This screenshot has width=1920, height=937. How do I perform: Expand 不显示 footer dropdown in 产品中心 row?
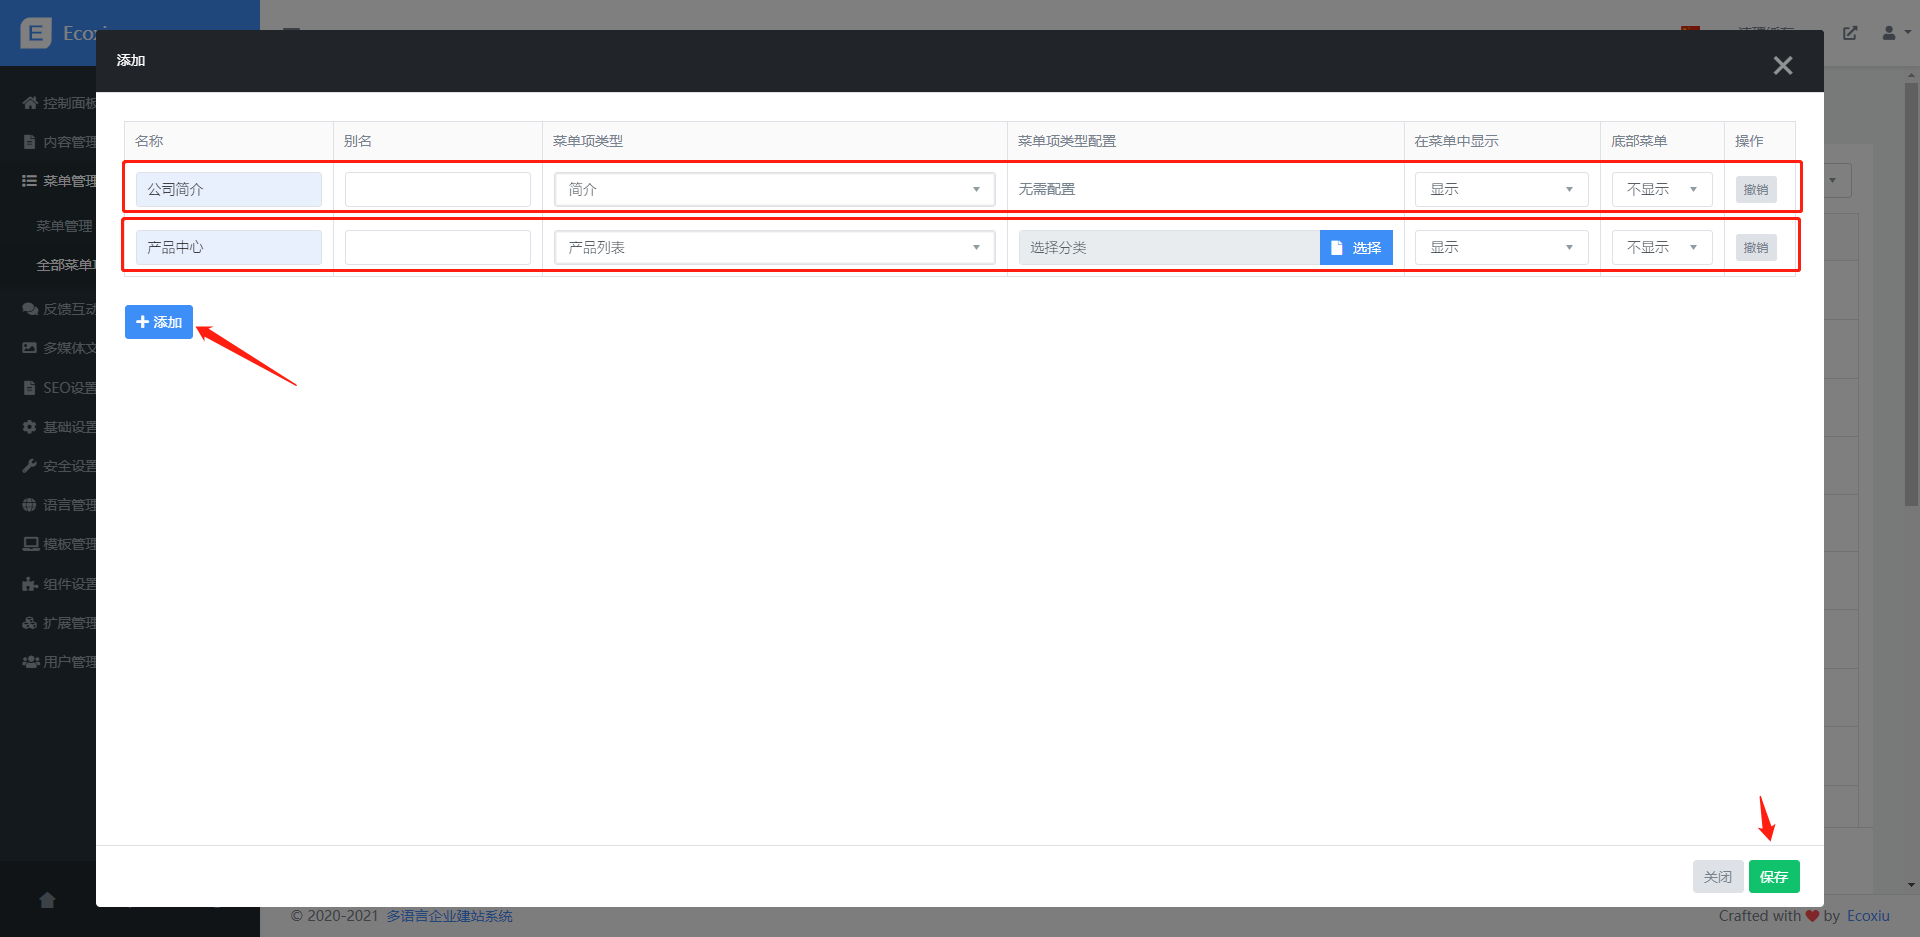(1661, 247)
